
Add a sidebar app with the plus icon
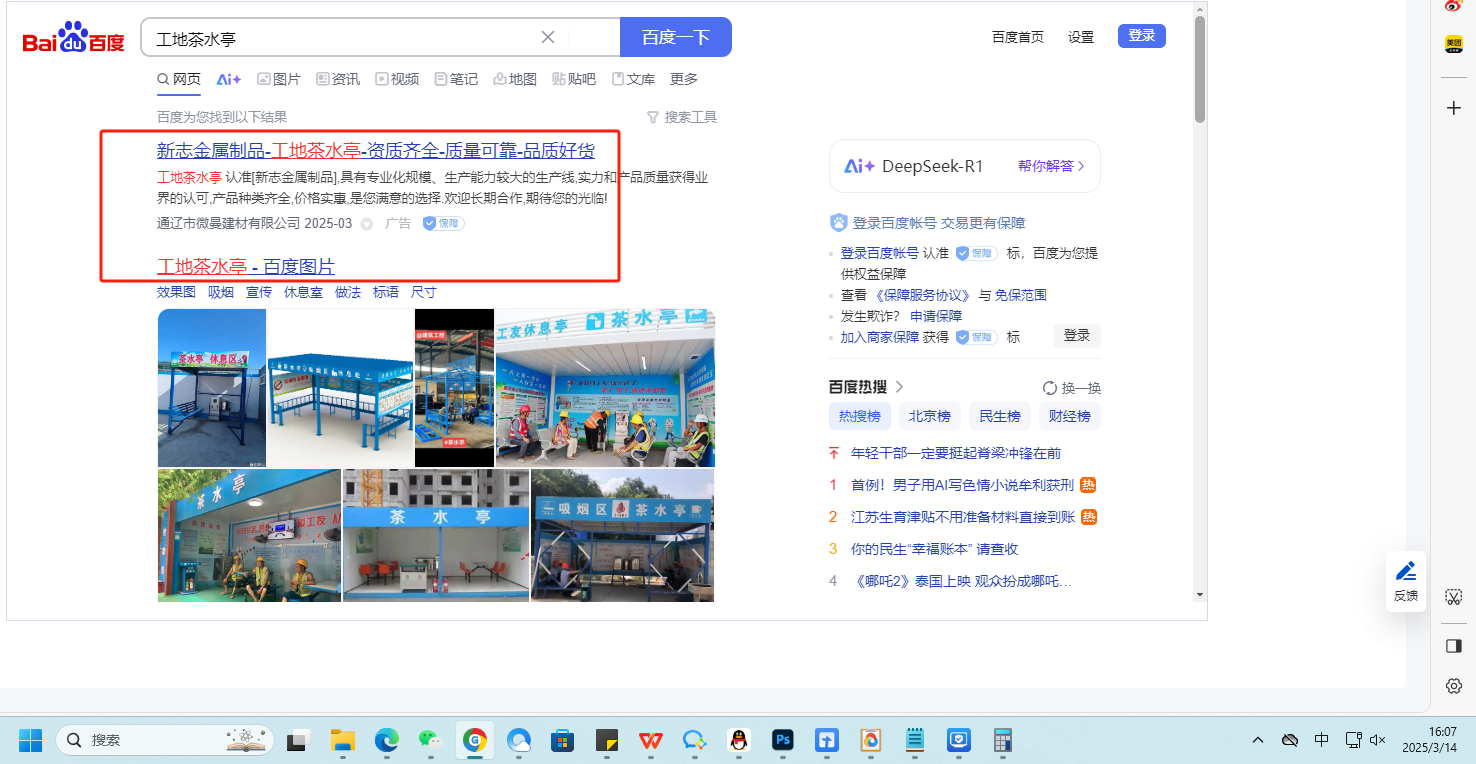pos(1454,107)
